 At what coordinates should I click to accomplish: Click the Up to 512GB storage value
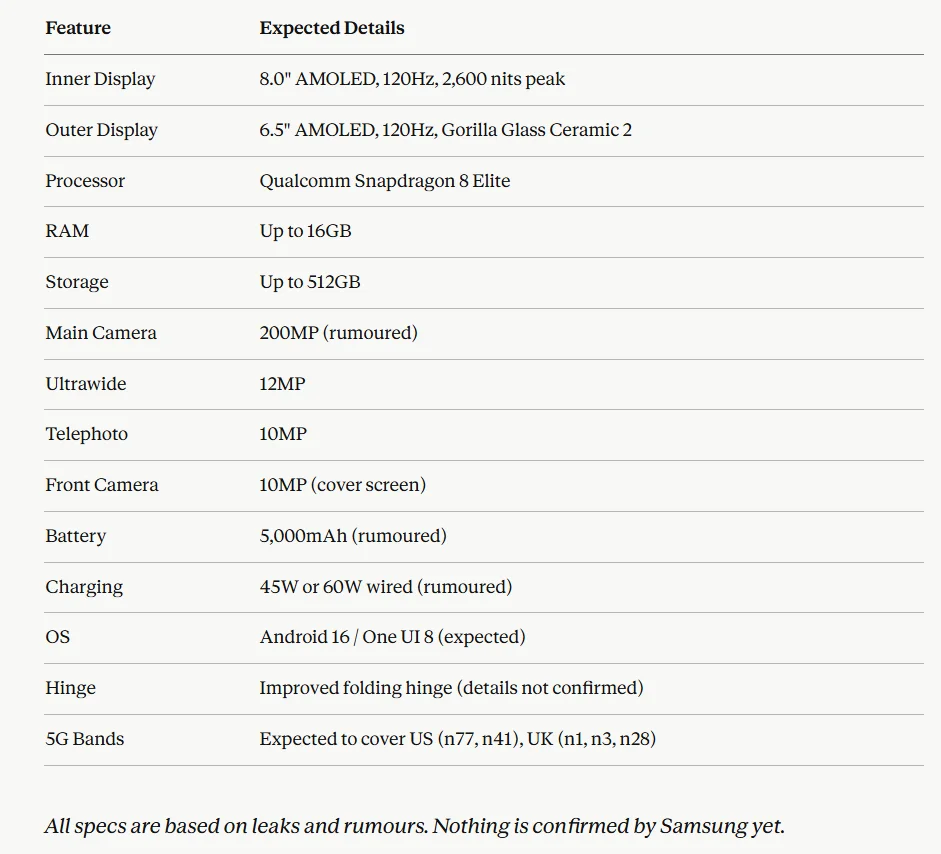coord(310,282)
